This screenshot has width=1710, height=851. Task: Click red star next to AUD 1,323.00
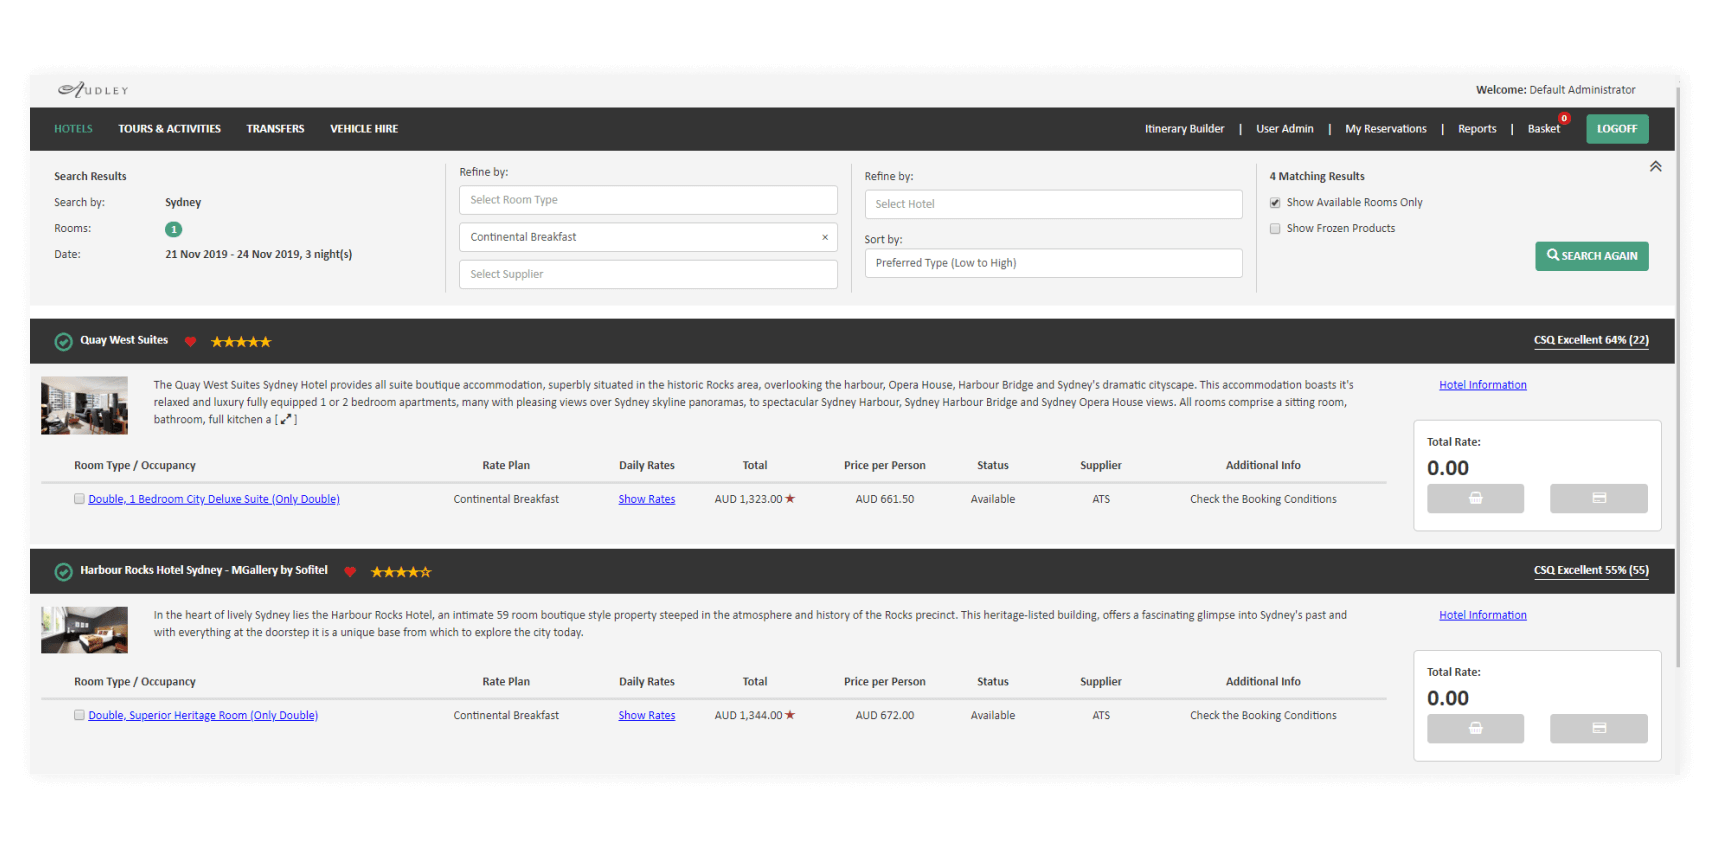tap(790, 498)
